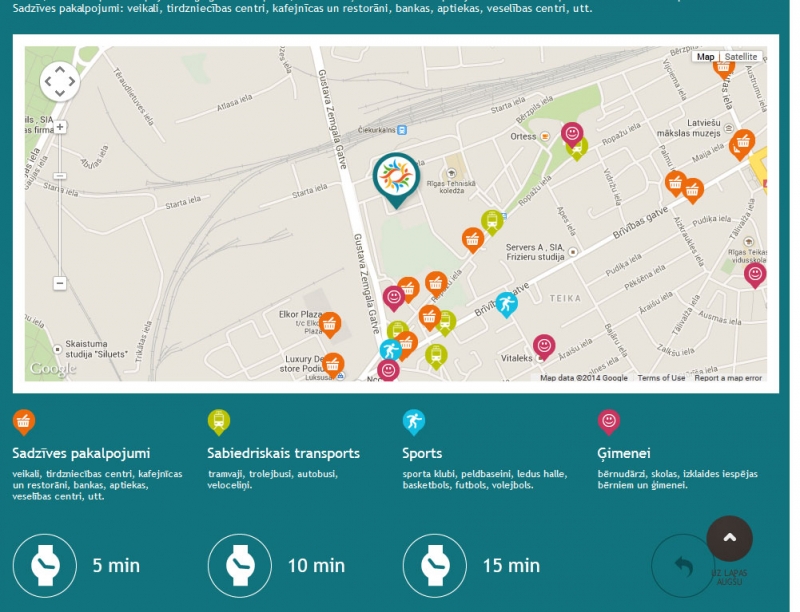
Task: Select the pink Ģimenei category icon
Action: pyautogui.click(x=609, y=421)
